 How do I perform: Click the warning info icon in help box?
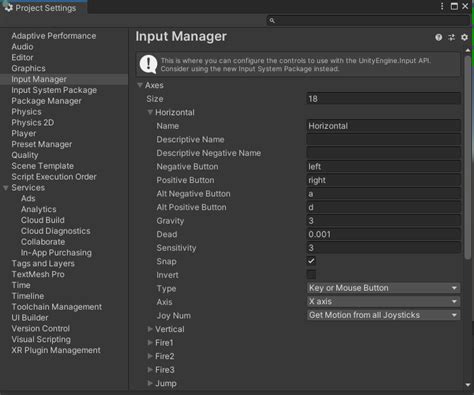[148, 64]
